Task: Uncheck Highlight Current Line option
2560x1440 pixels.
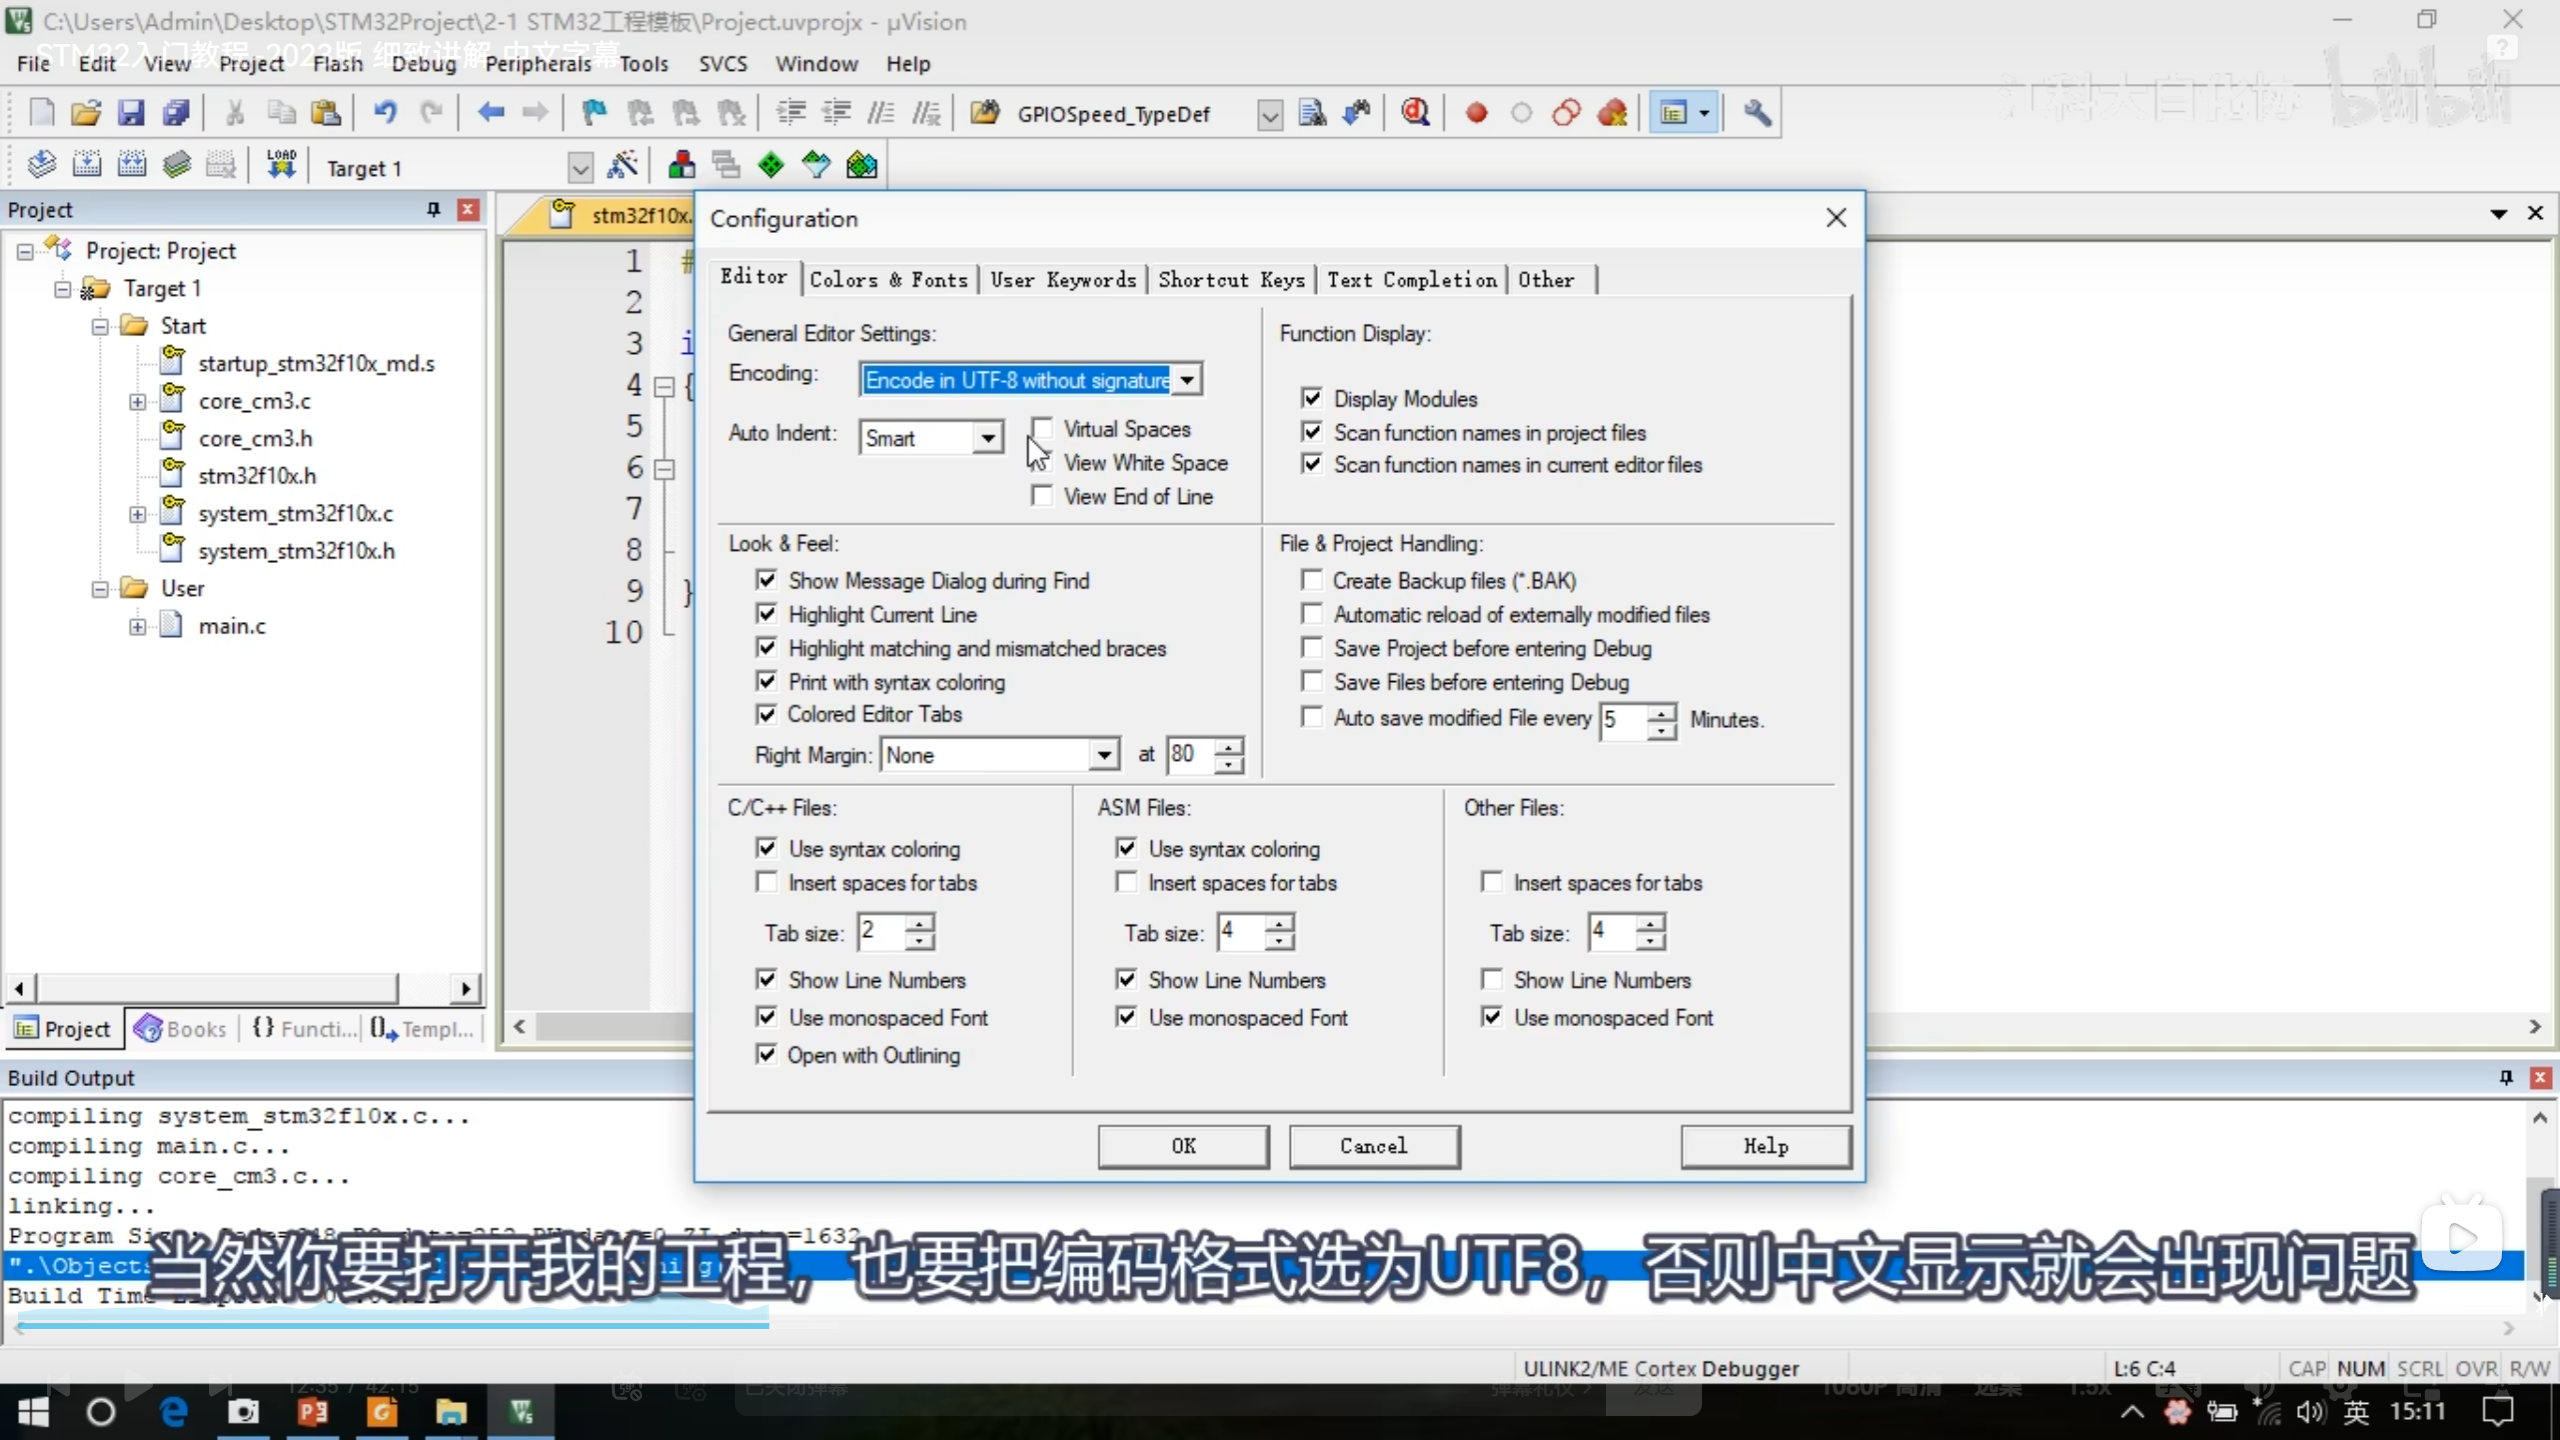Action: [x=767, y=614]
